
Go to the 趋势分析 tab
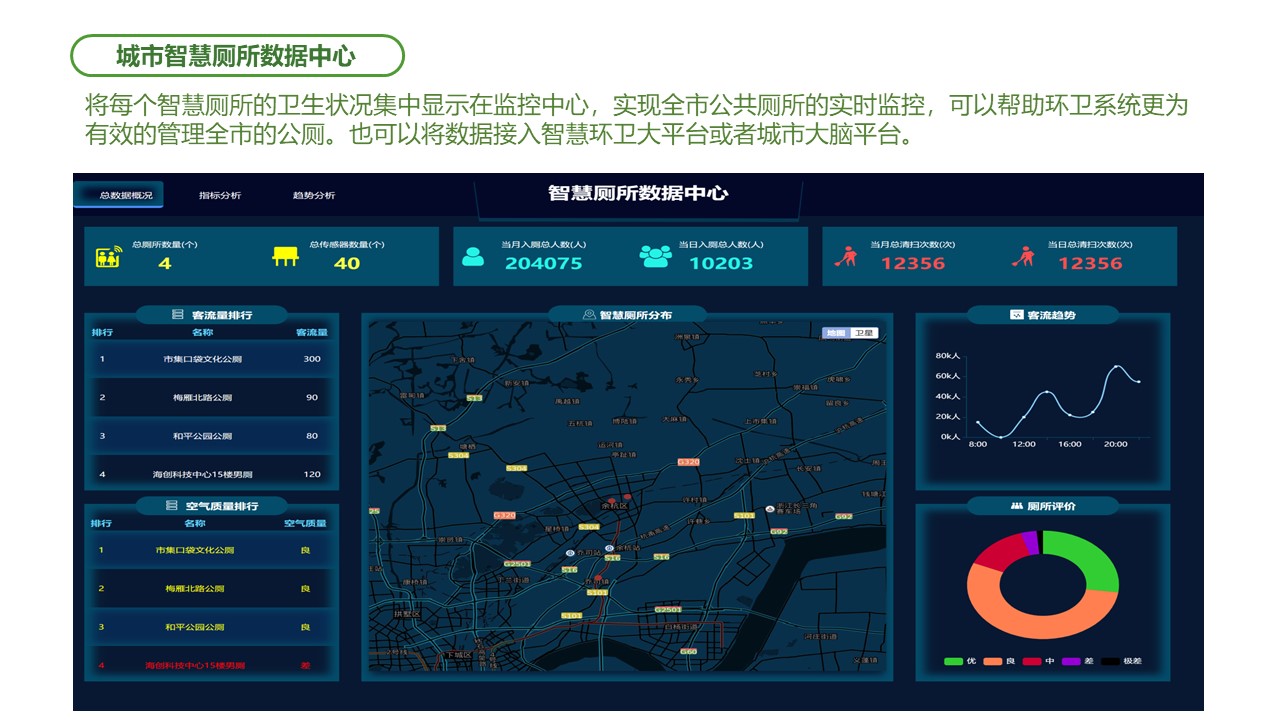coord(314,195)
